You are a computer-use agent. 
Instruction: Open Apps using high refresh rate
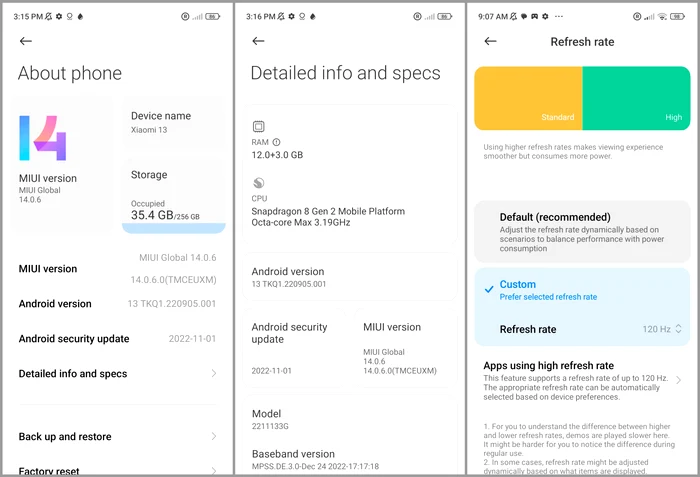click(x=582, y=381)
